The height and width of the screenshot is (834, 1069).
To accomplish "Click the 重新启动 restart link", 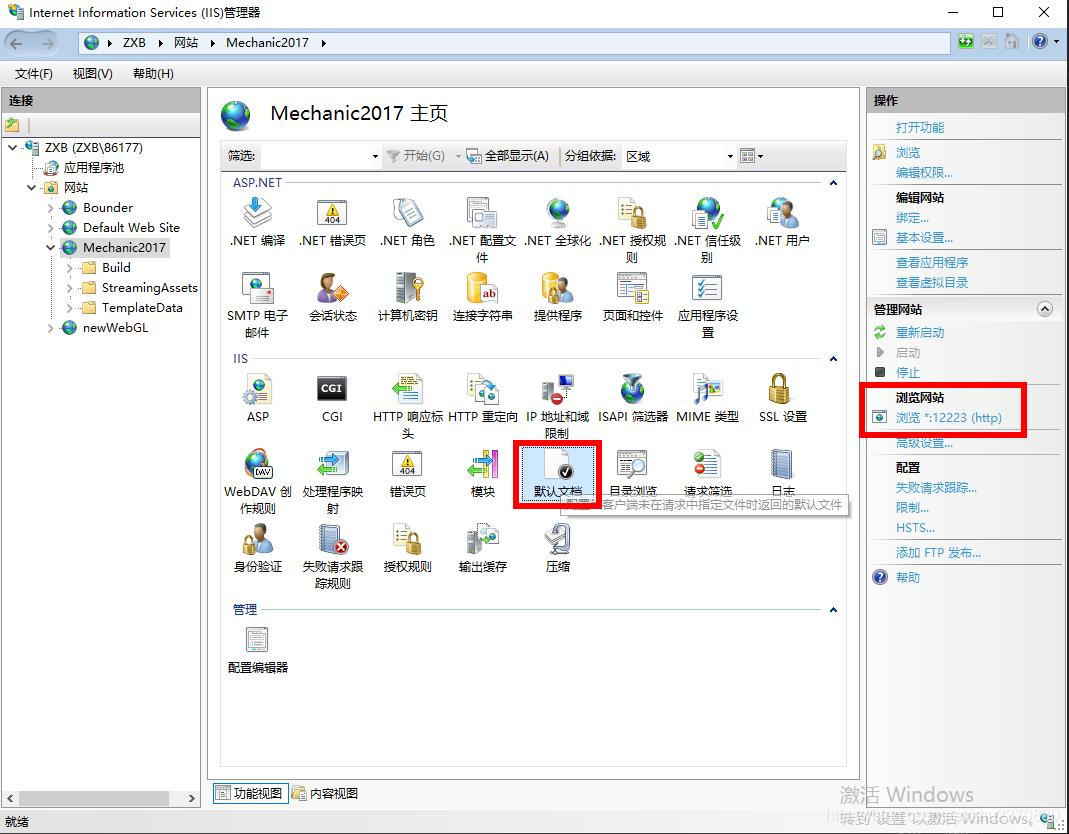I will 920,333.
